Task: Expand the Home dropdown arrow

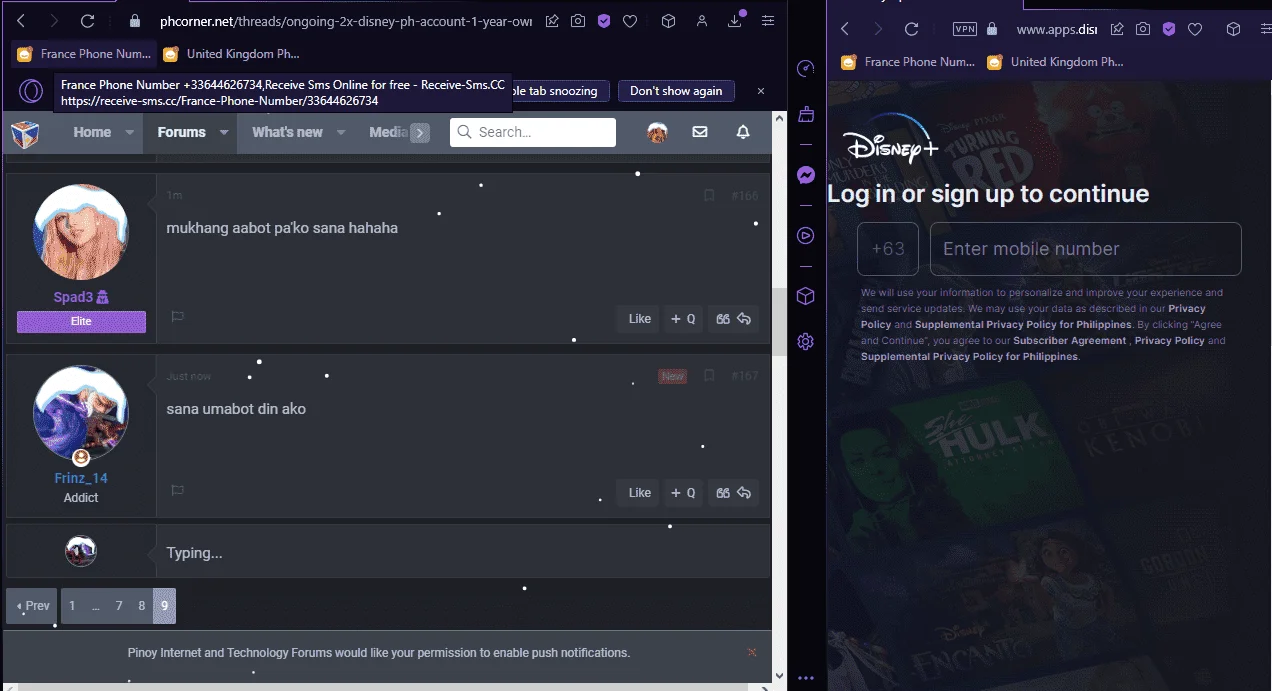Action: (129, 132)
